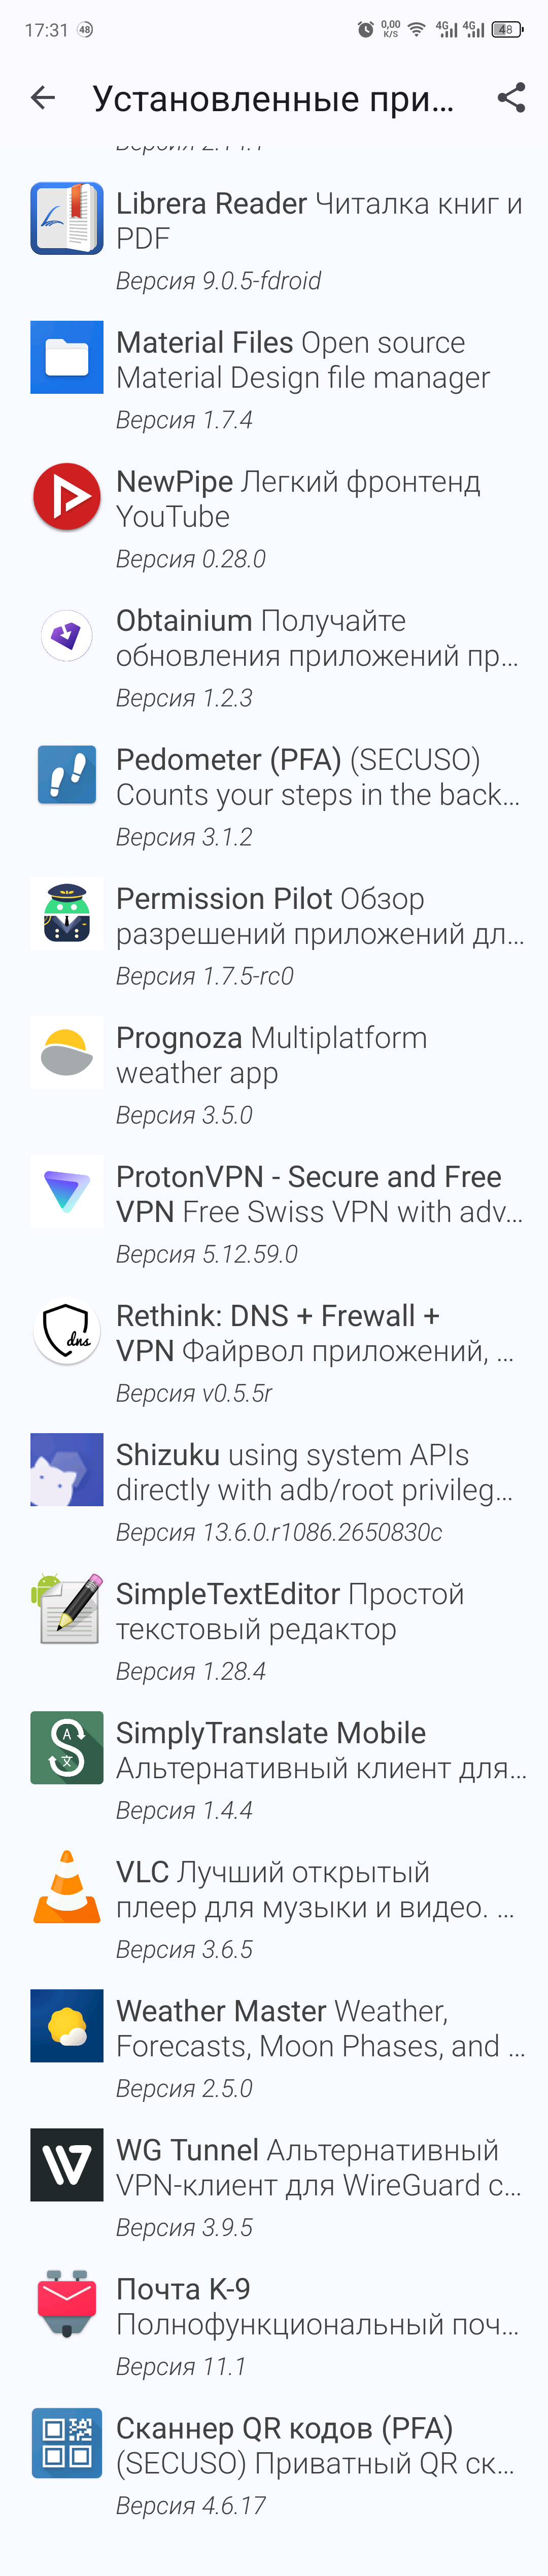The width and height of the screenshot is (548, 2576).
Task: Tap the Установленные приложения title
Action: point(273,98)
